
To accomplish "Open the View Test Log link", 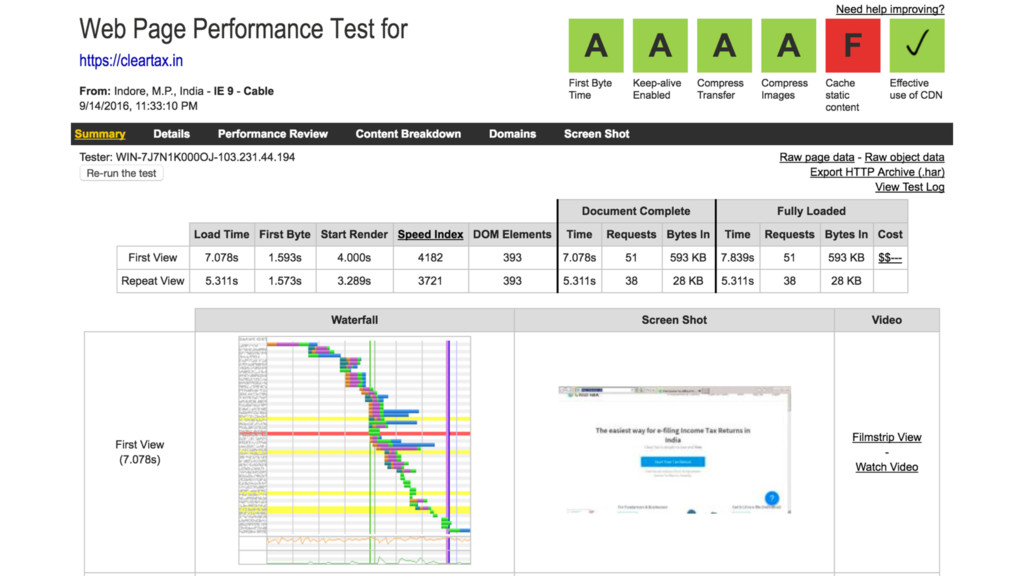I will [910, 187].
